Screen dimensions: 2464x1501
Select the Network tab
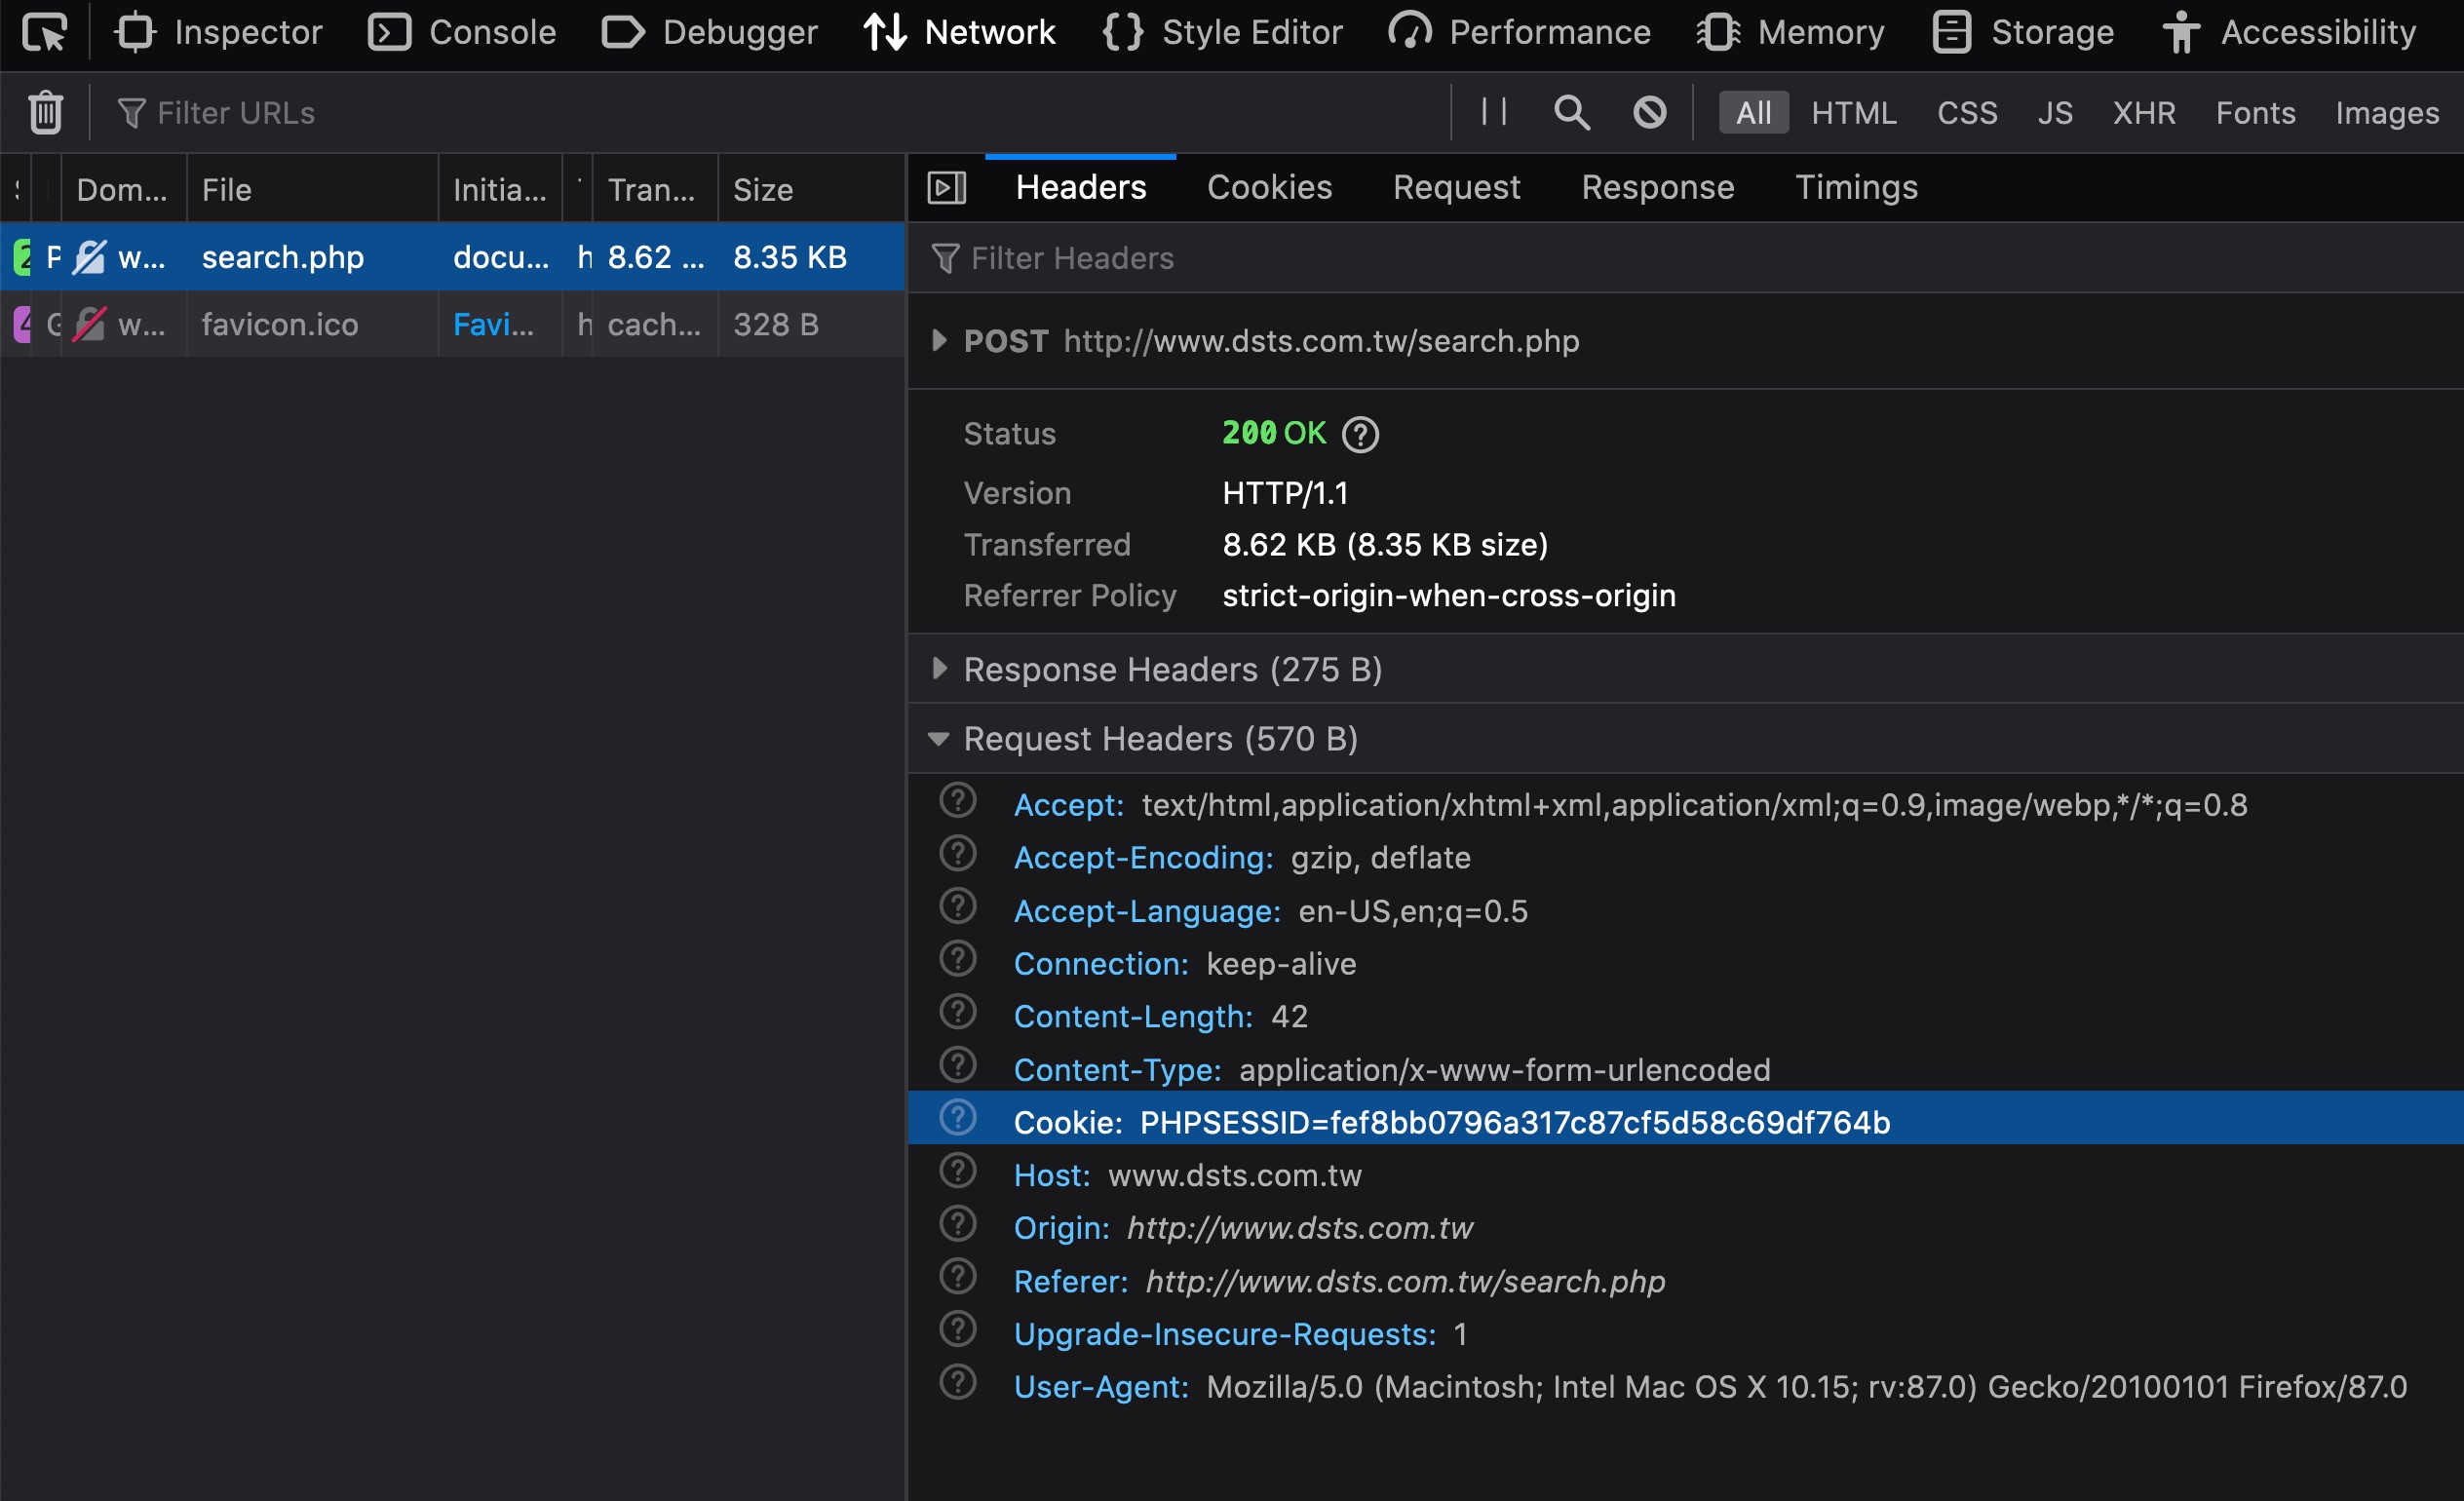(959, 33)
